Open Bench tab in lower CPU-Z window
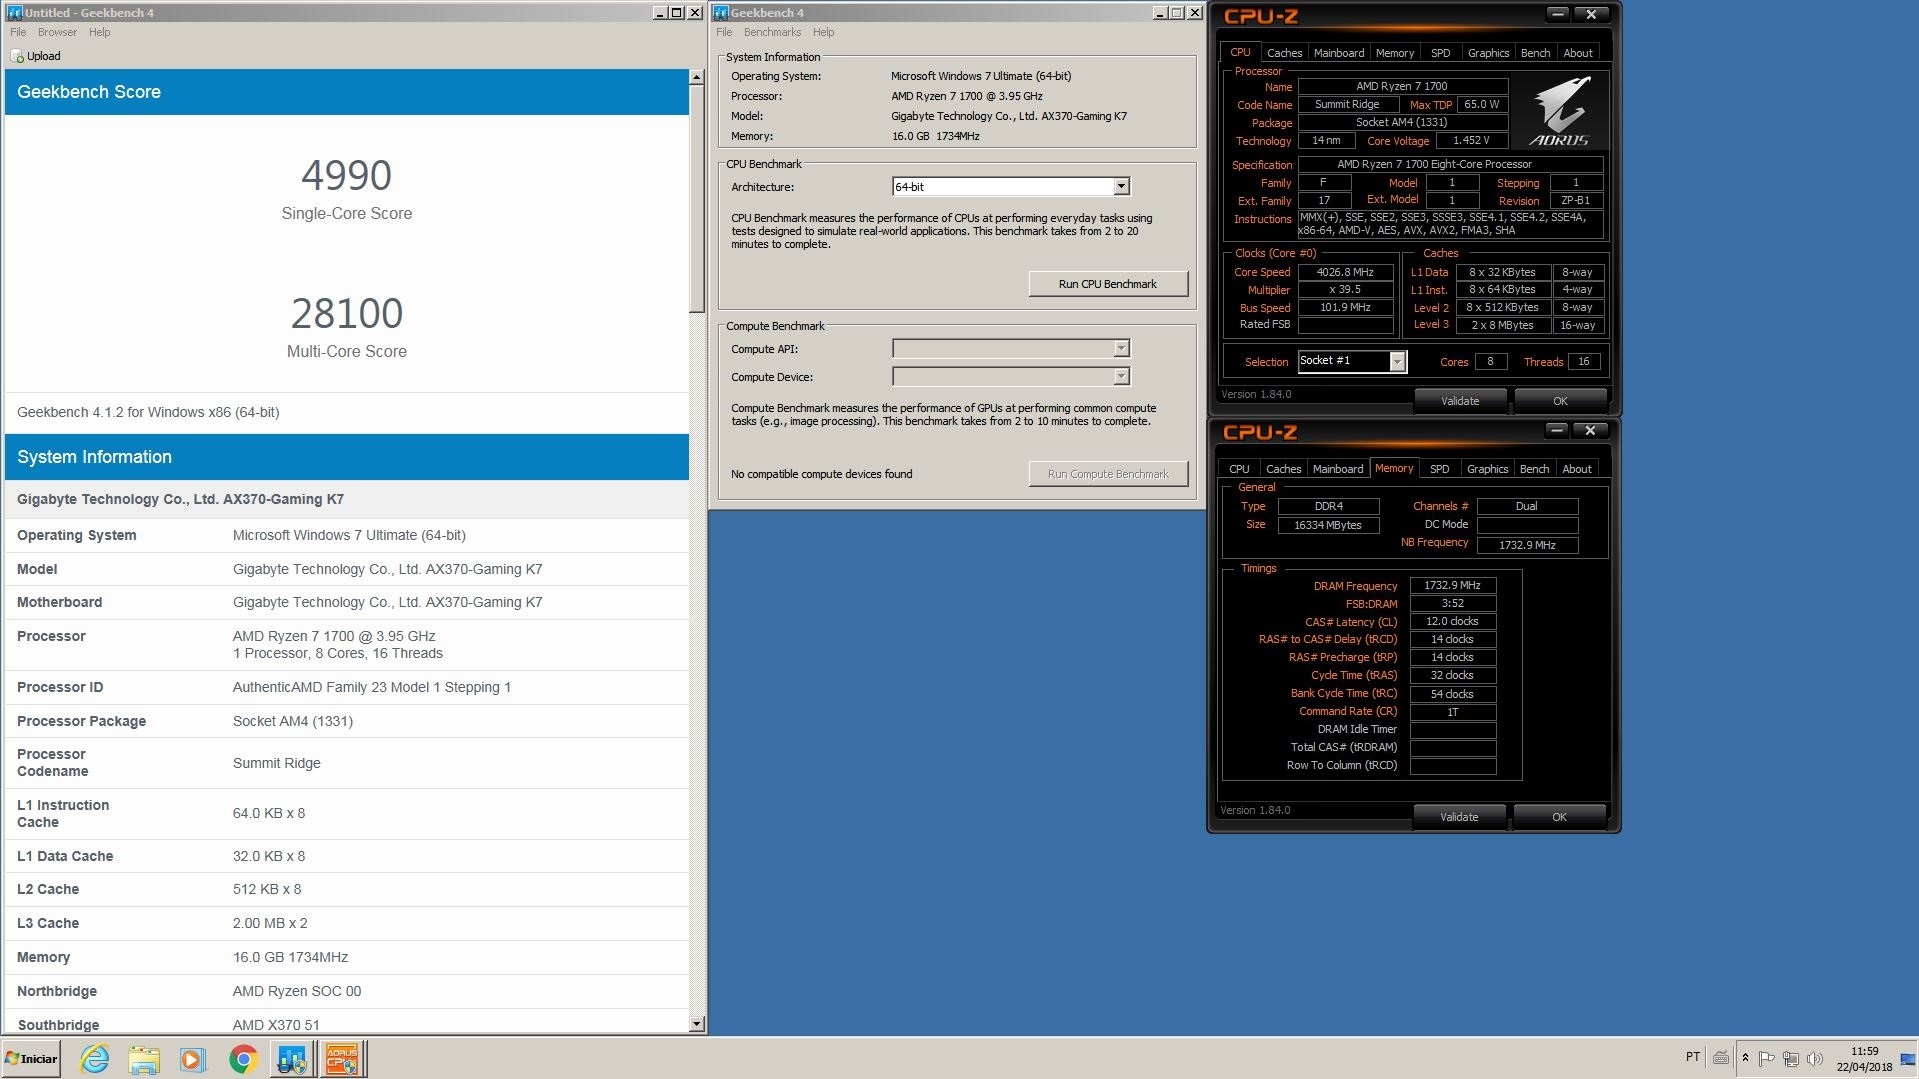 (x=1534, y=469)
